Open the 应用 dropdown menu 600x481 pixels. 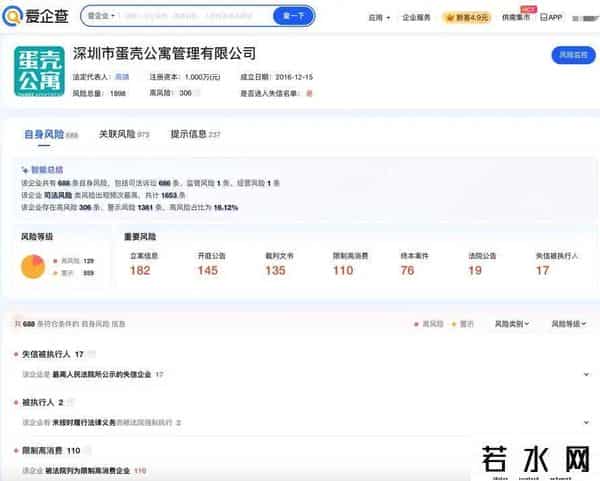click(379, 18)
